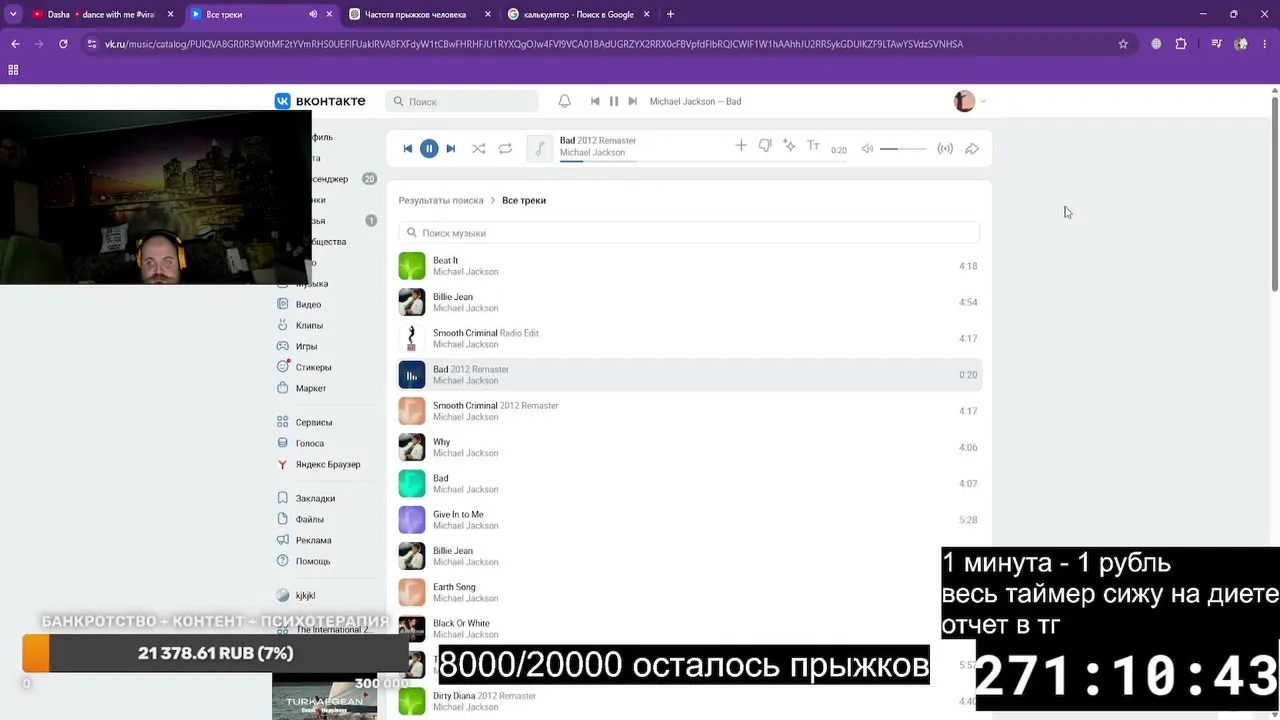The width and height of the screenshot is (1280, 720).
Task: Open Закладки in the sidebar
Action: coord(315,498)
